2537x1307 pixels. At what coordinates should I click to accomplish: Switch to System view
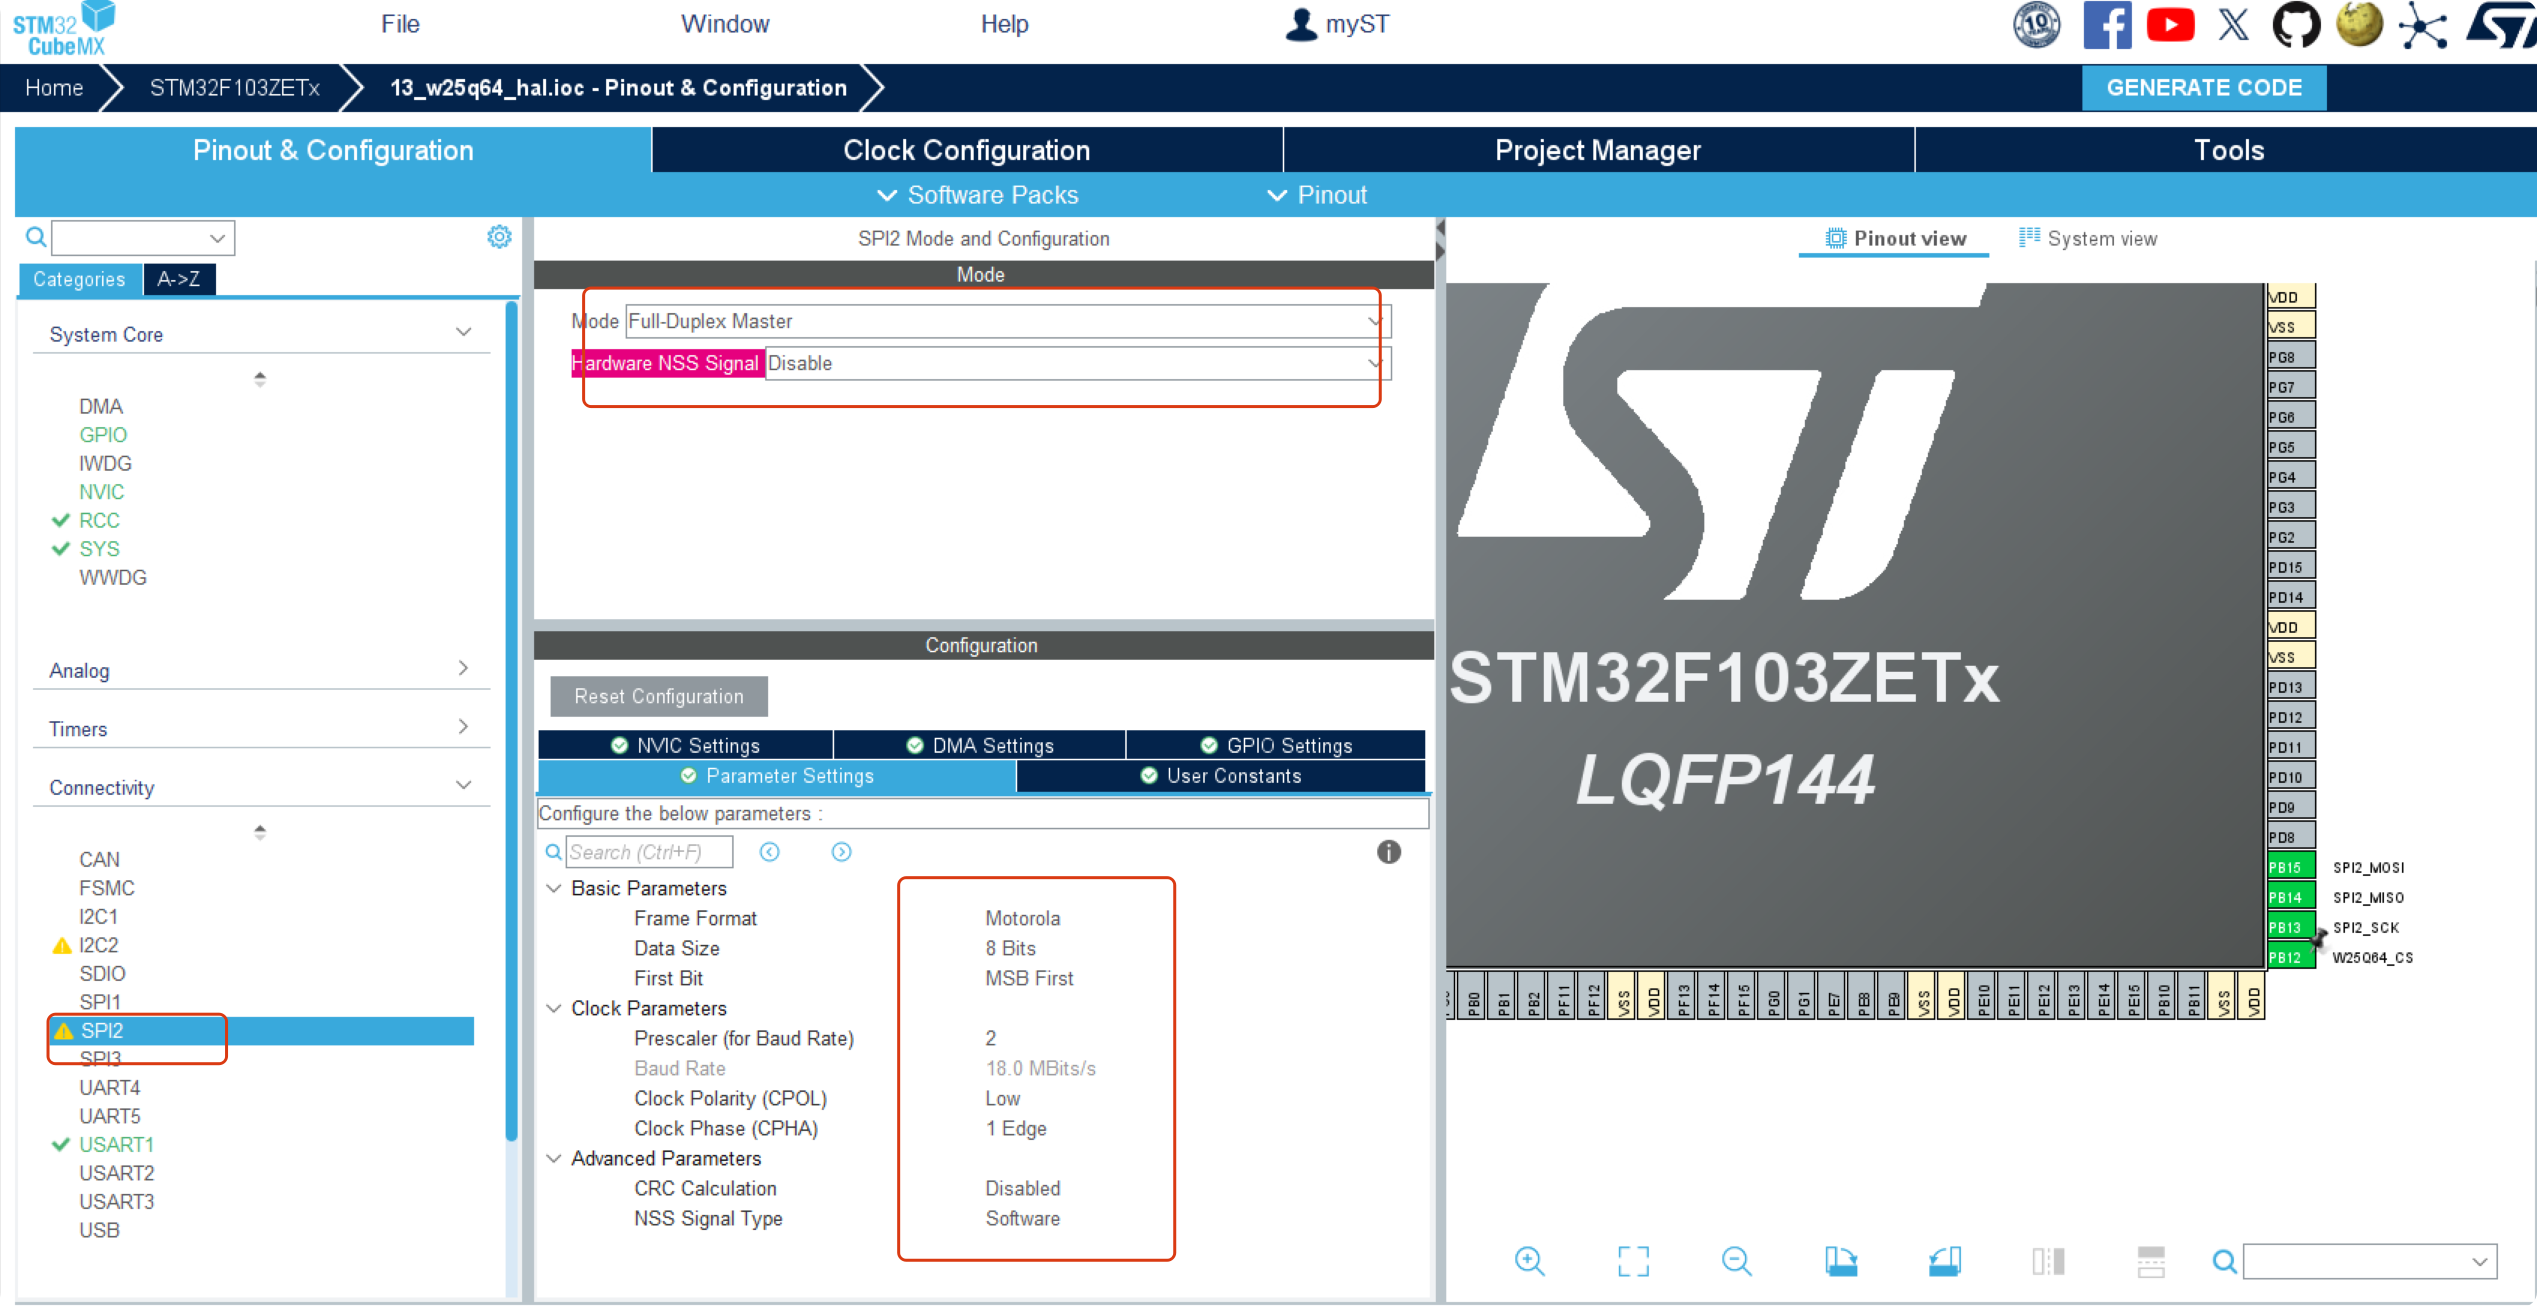[2088, 238]
